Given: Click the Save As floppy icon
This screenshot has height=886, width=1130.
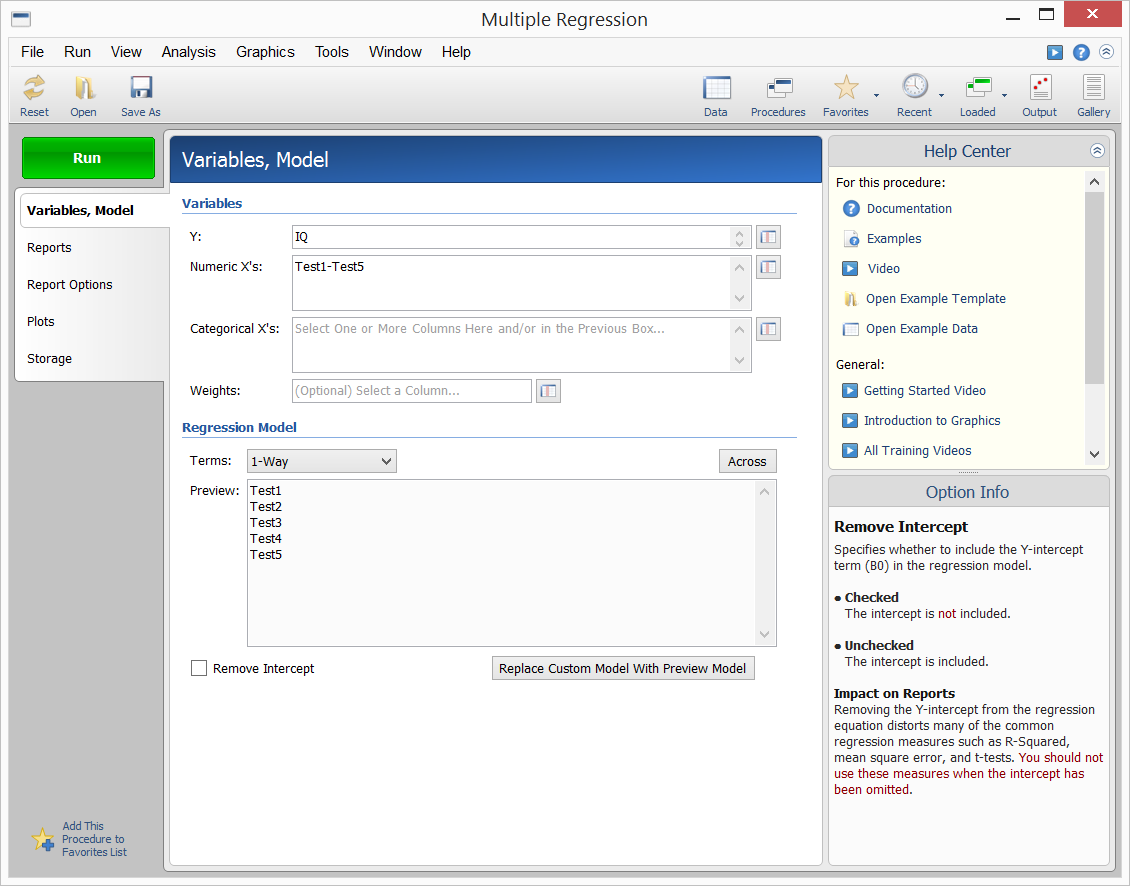Looking at the screenshot, I should point(141,88).
